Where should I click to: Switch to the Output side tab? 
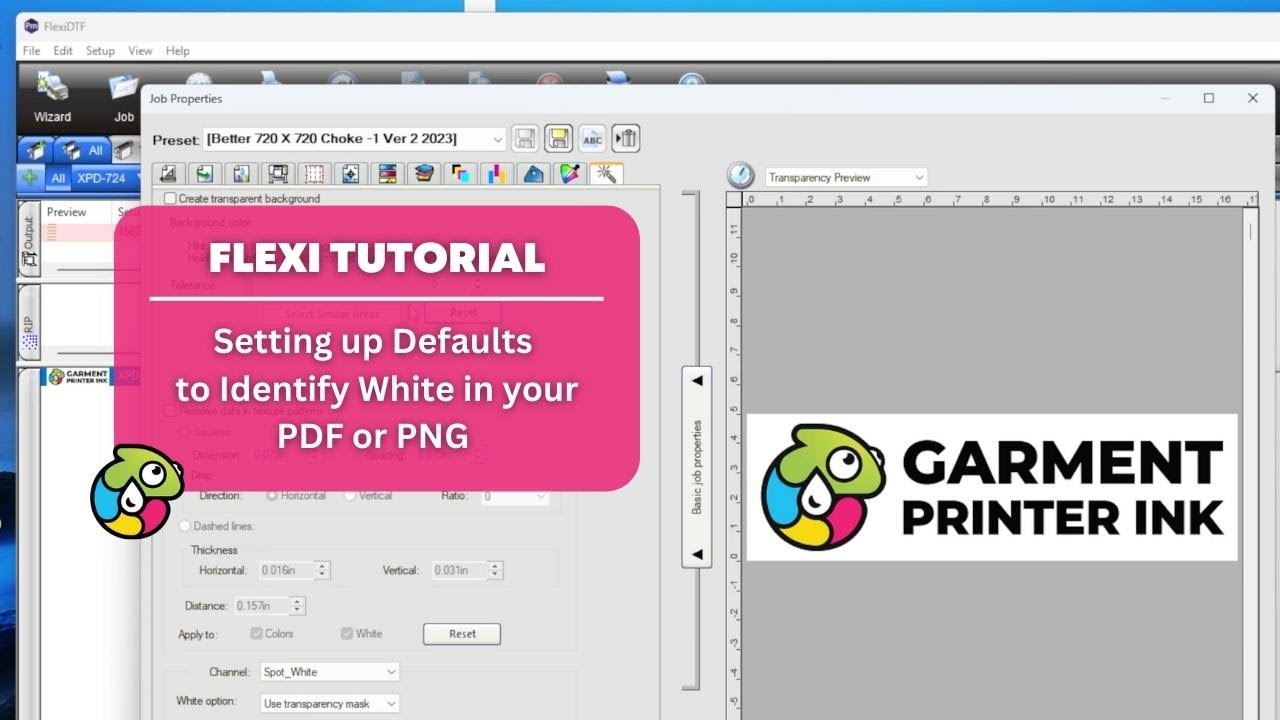(29, 240)
